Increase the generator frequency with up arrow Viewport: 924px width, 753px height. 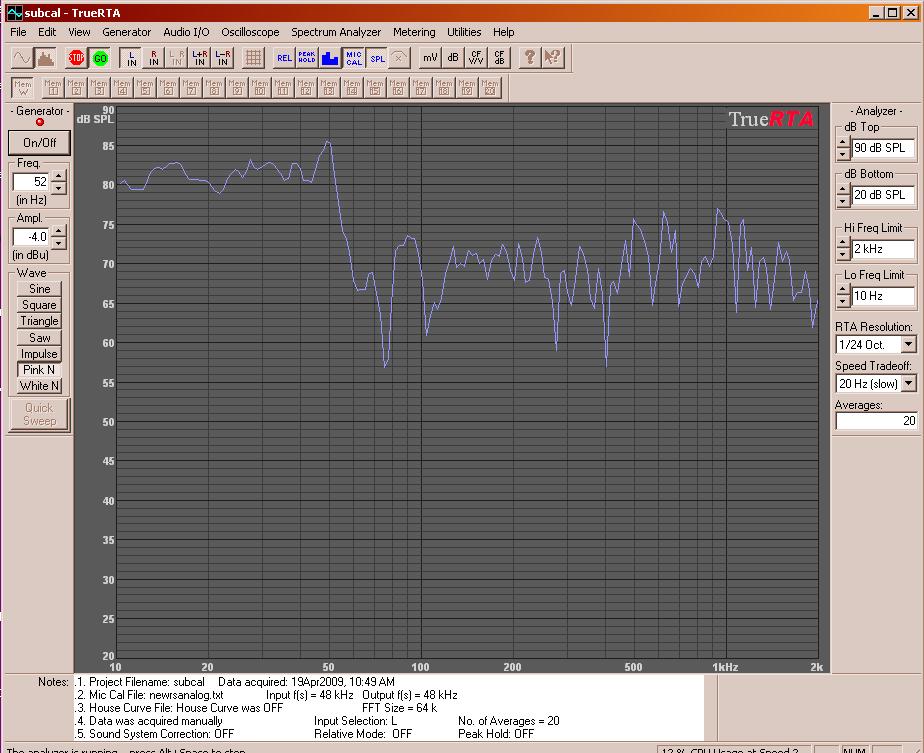coord(58,177)
